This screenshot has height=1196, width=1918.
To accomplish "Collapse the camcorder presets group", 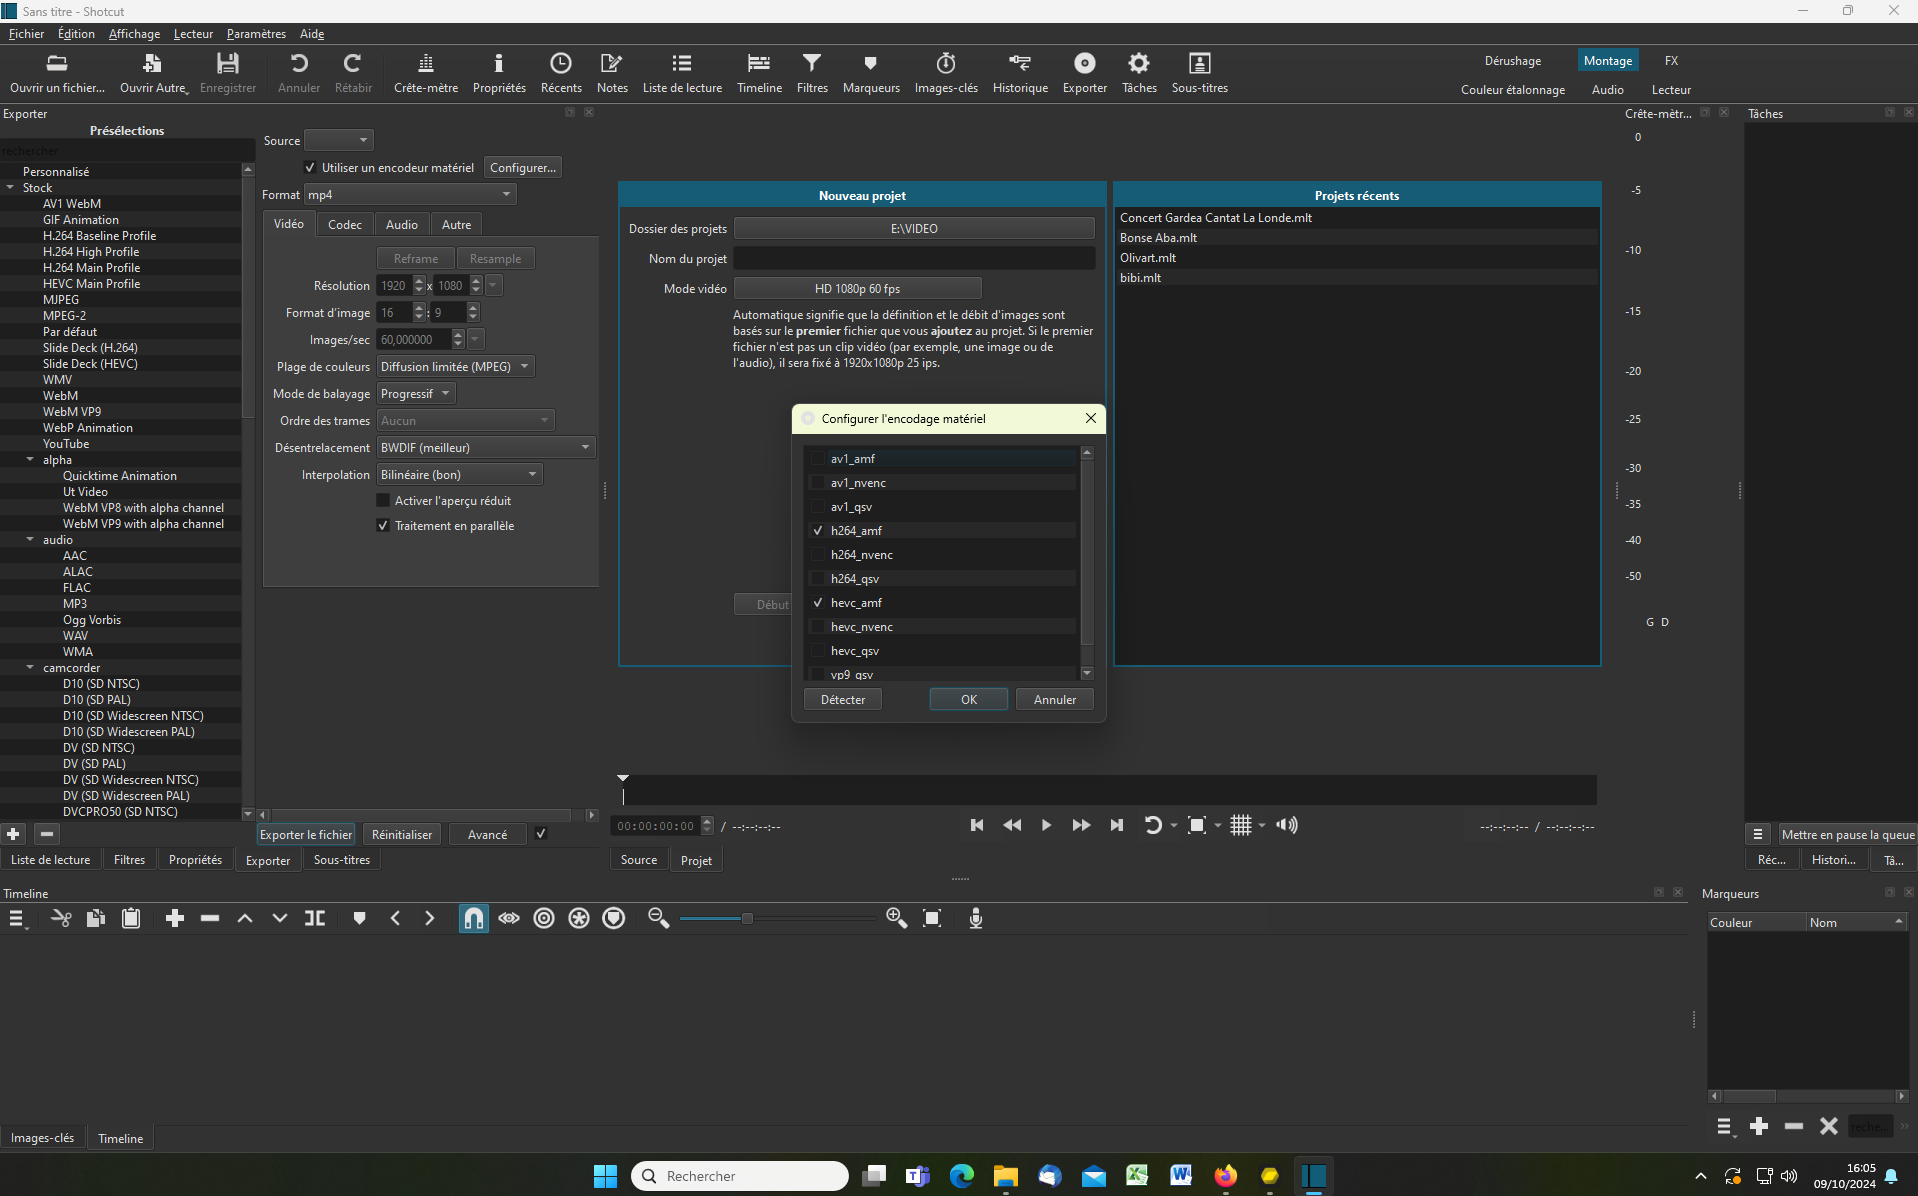I will (30, 668).
